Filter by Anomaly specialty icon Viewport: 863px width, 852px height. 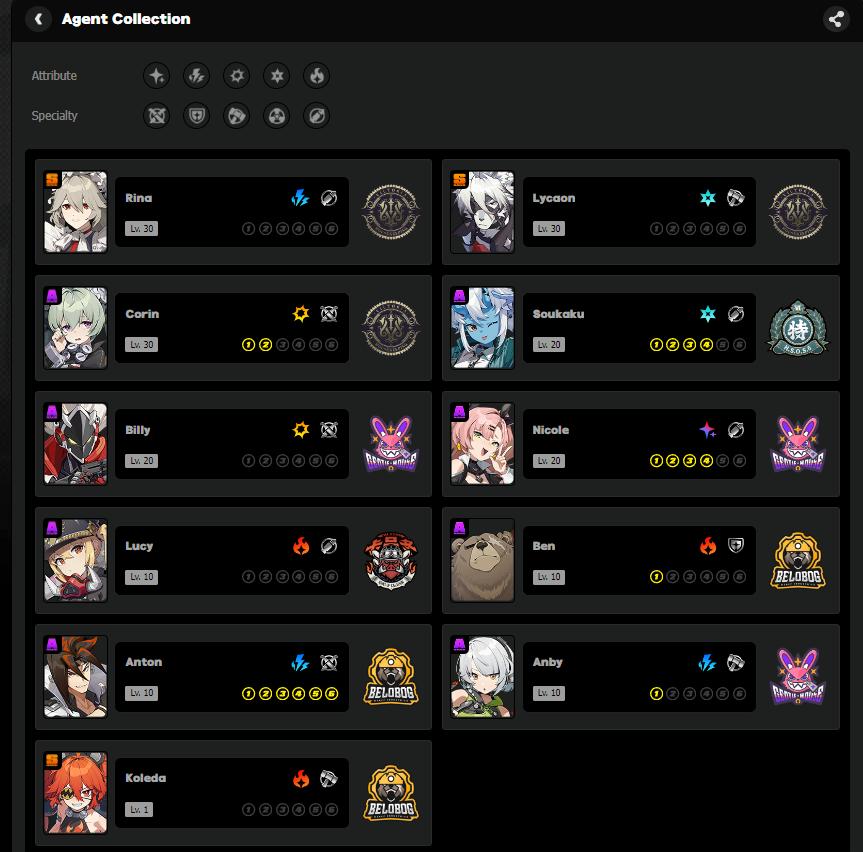click(x=276, y=116)
